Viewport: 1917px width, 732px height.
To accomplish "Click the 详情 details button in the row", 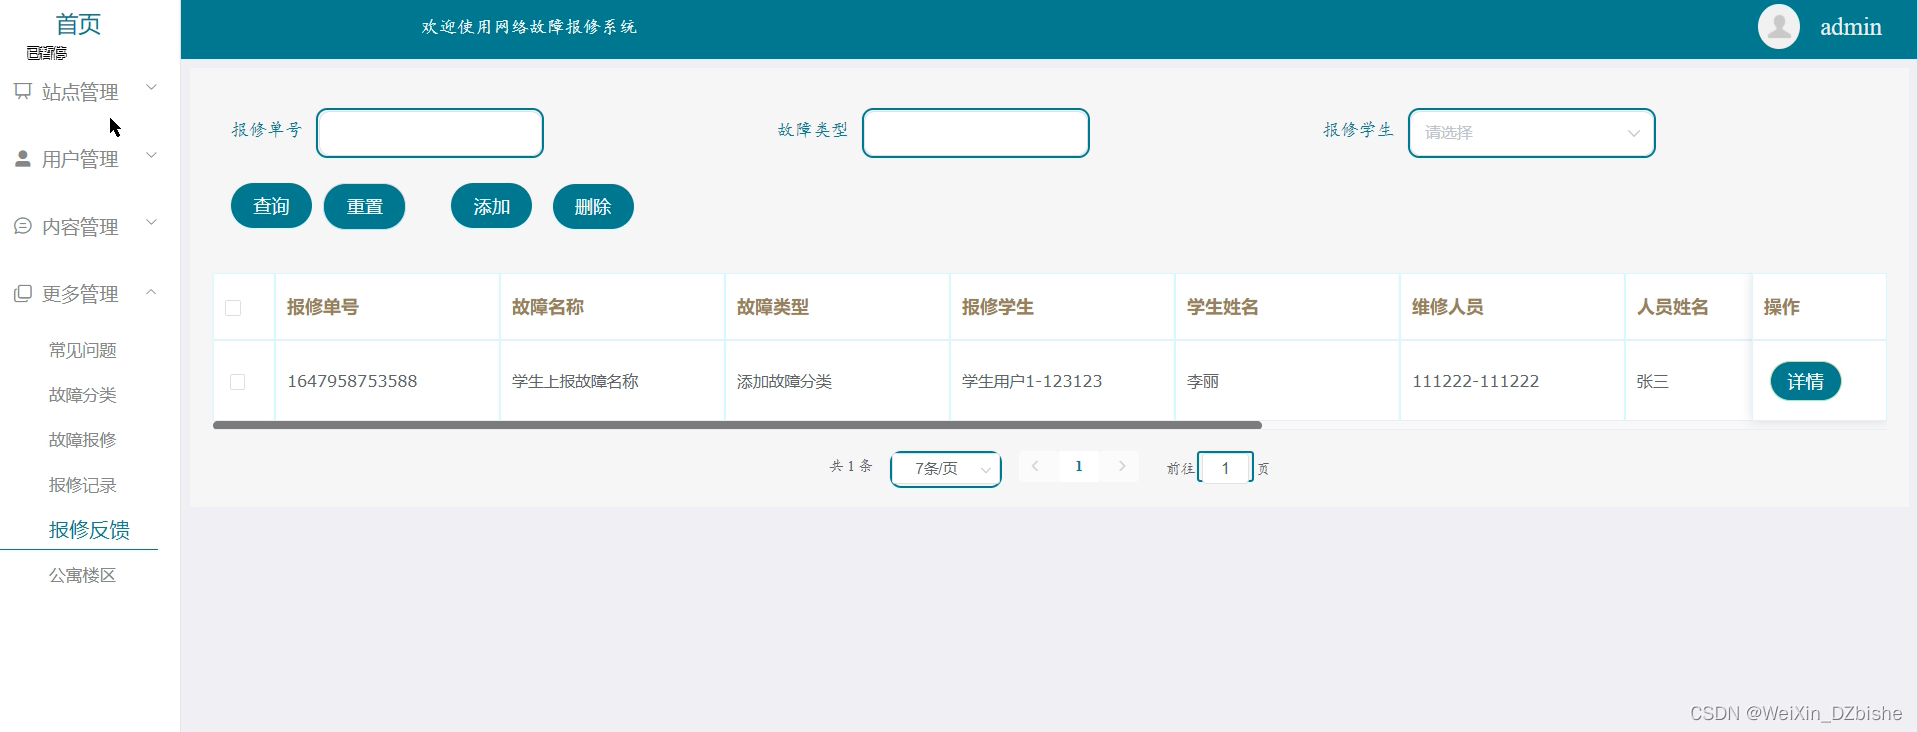I will (1805, 381).
